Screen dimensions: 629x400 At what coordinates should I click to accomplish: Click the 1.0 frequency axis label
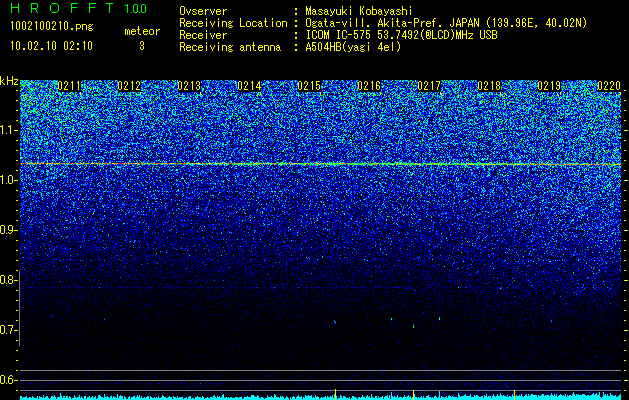point(8,180)
